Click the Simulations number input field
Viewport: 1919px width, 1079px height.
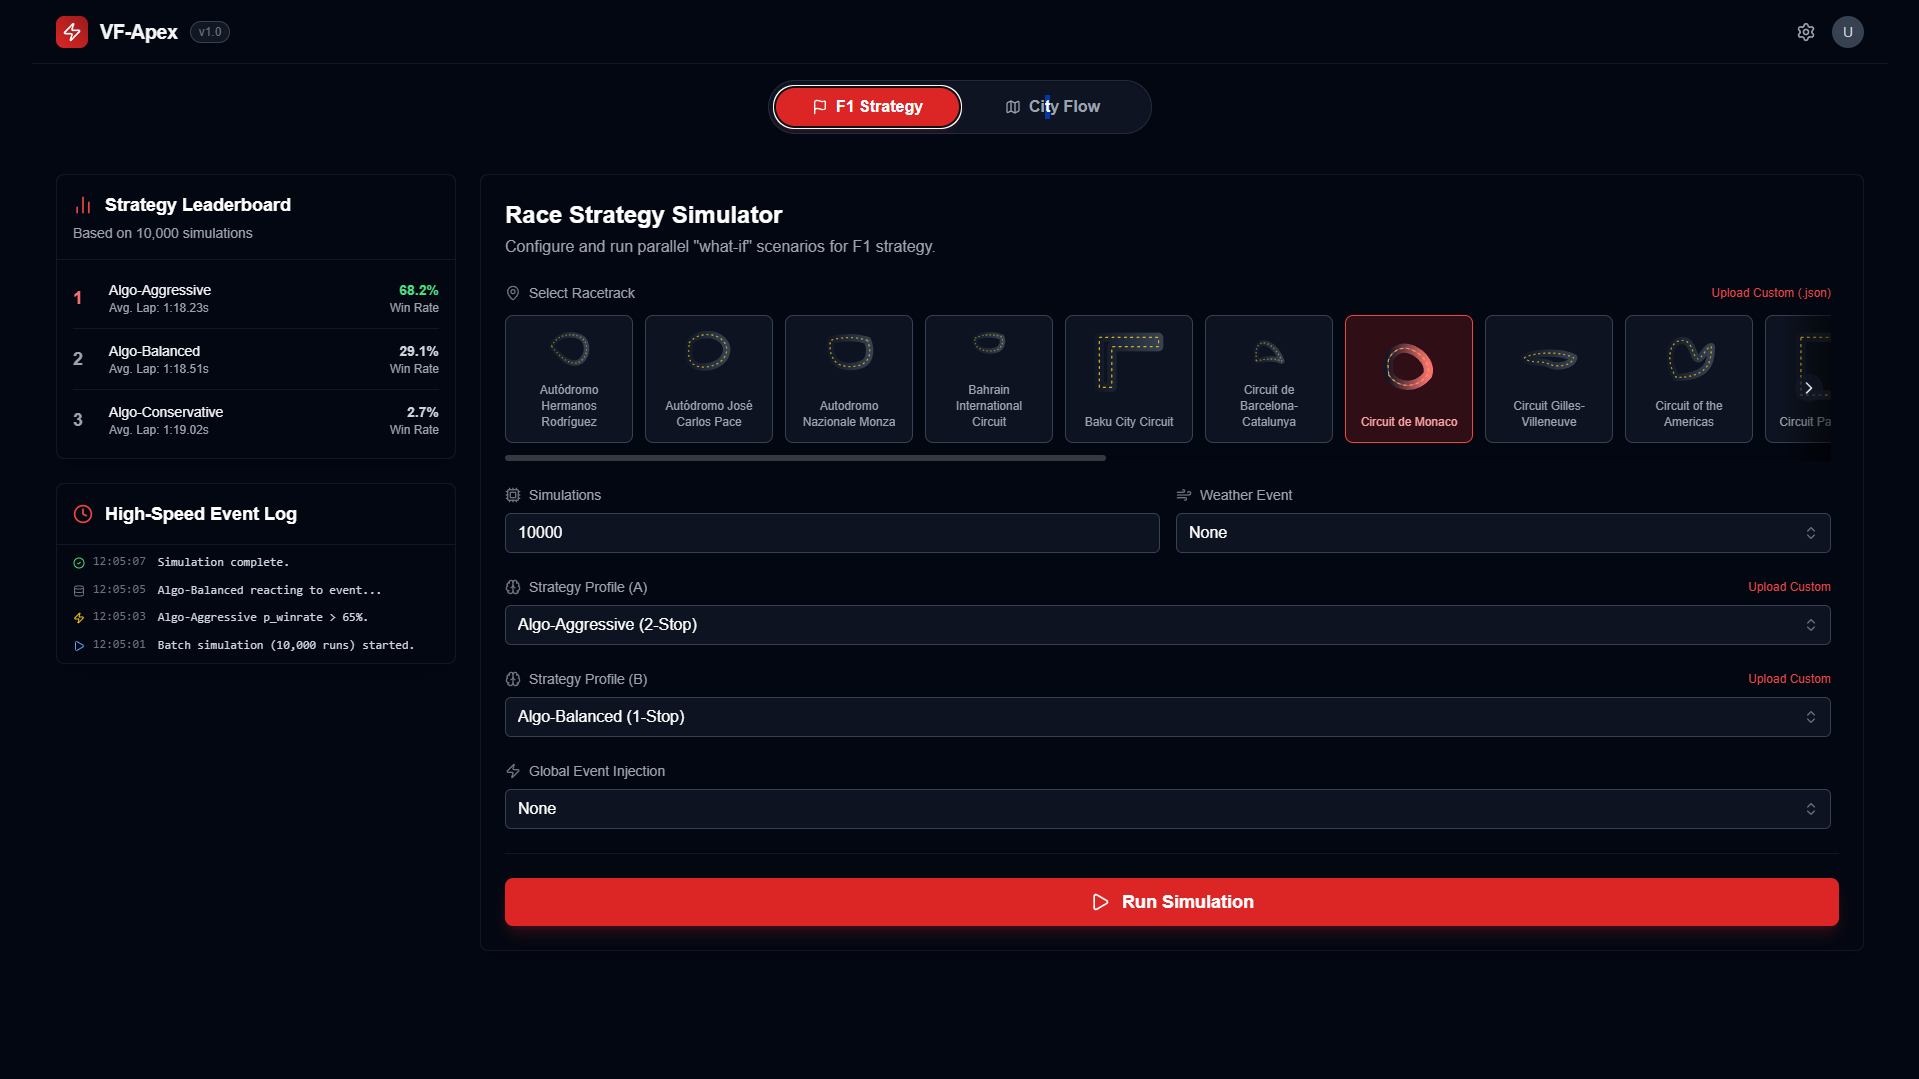(832, 533)
